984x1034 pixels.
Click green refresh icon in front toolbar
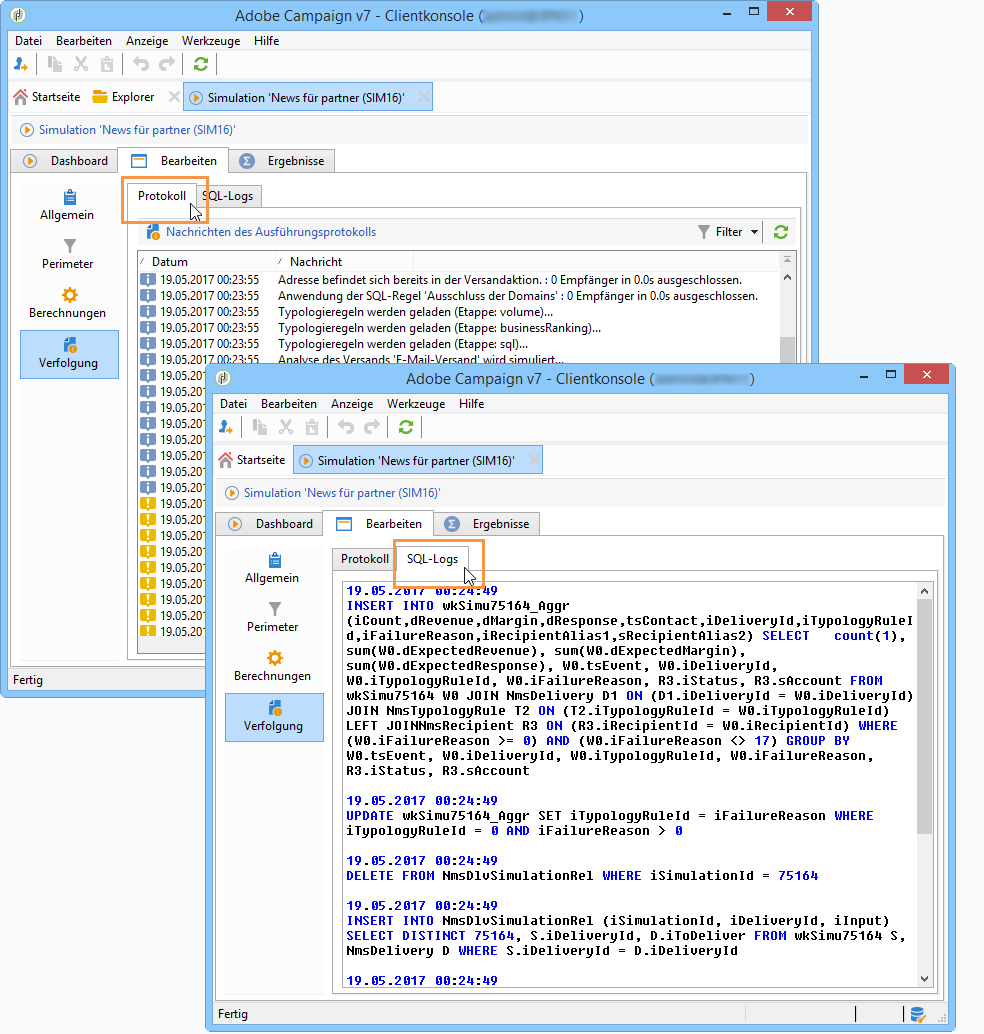pyautogui.click(x=405, y=427)
